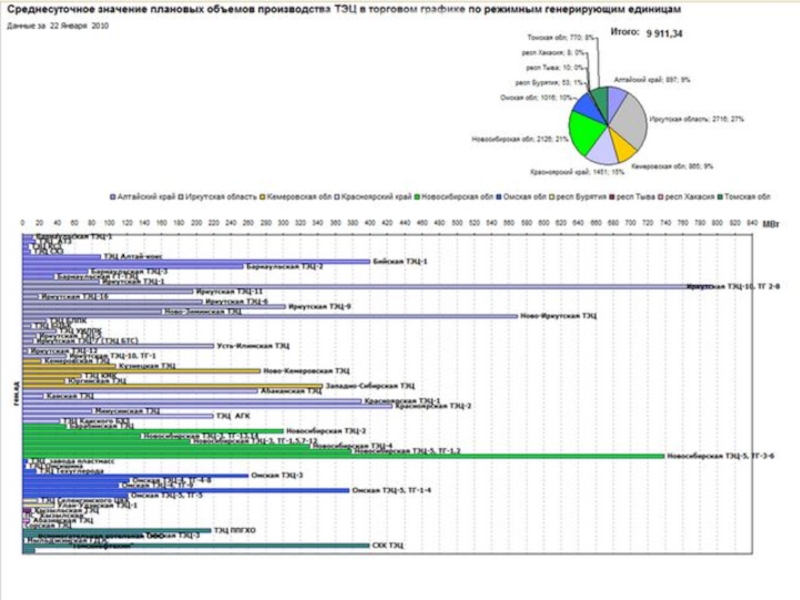Image resolution: width=800 pixels, height=600 pixels.
Task: Click the yellow Кемеровская pie slice
Action: coord(623,148)
